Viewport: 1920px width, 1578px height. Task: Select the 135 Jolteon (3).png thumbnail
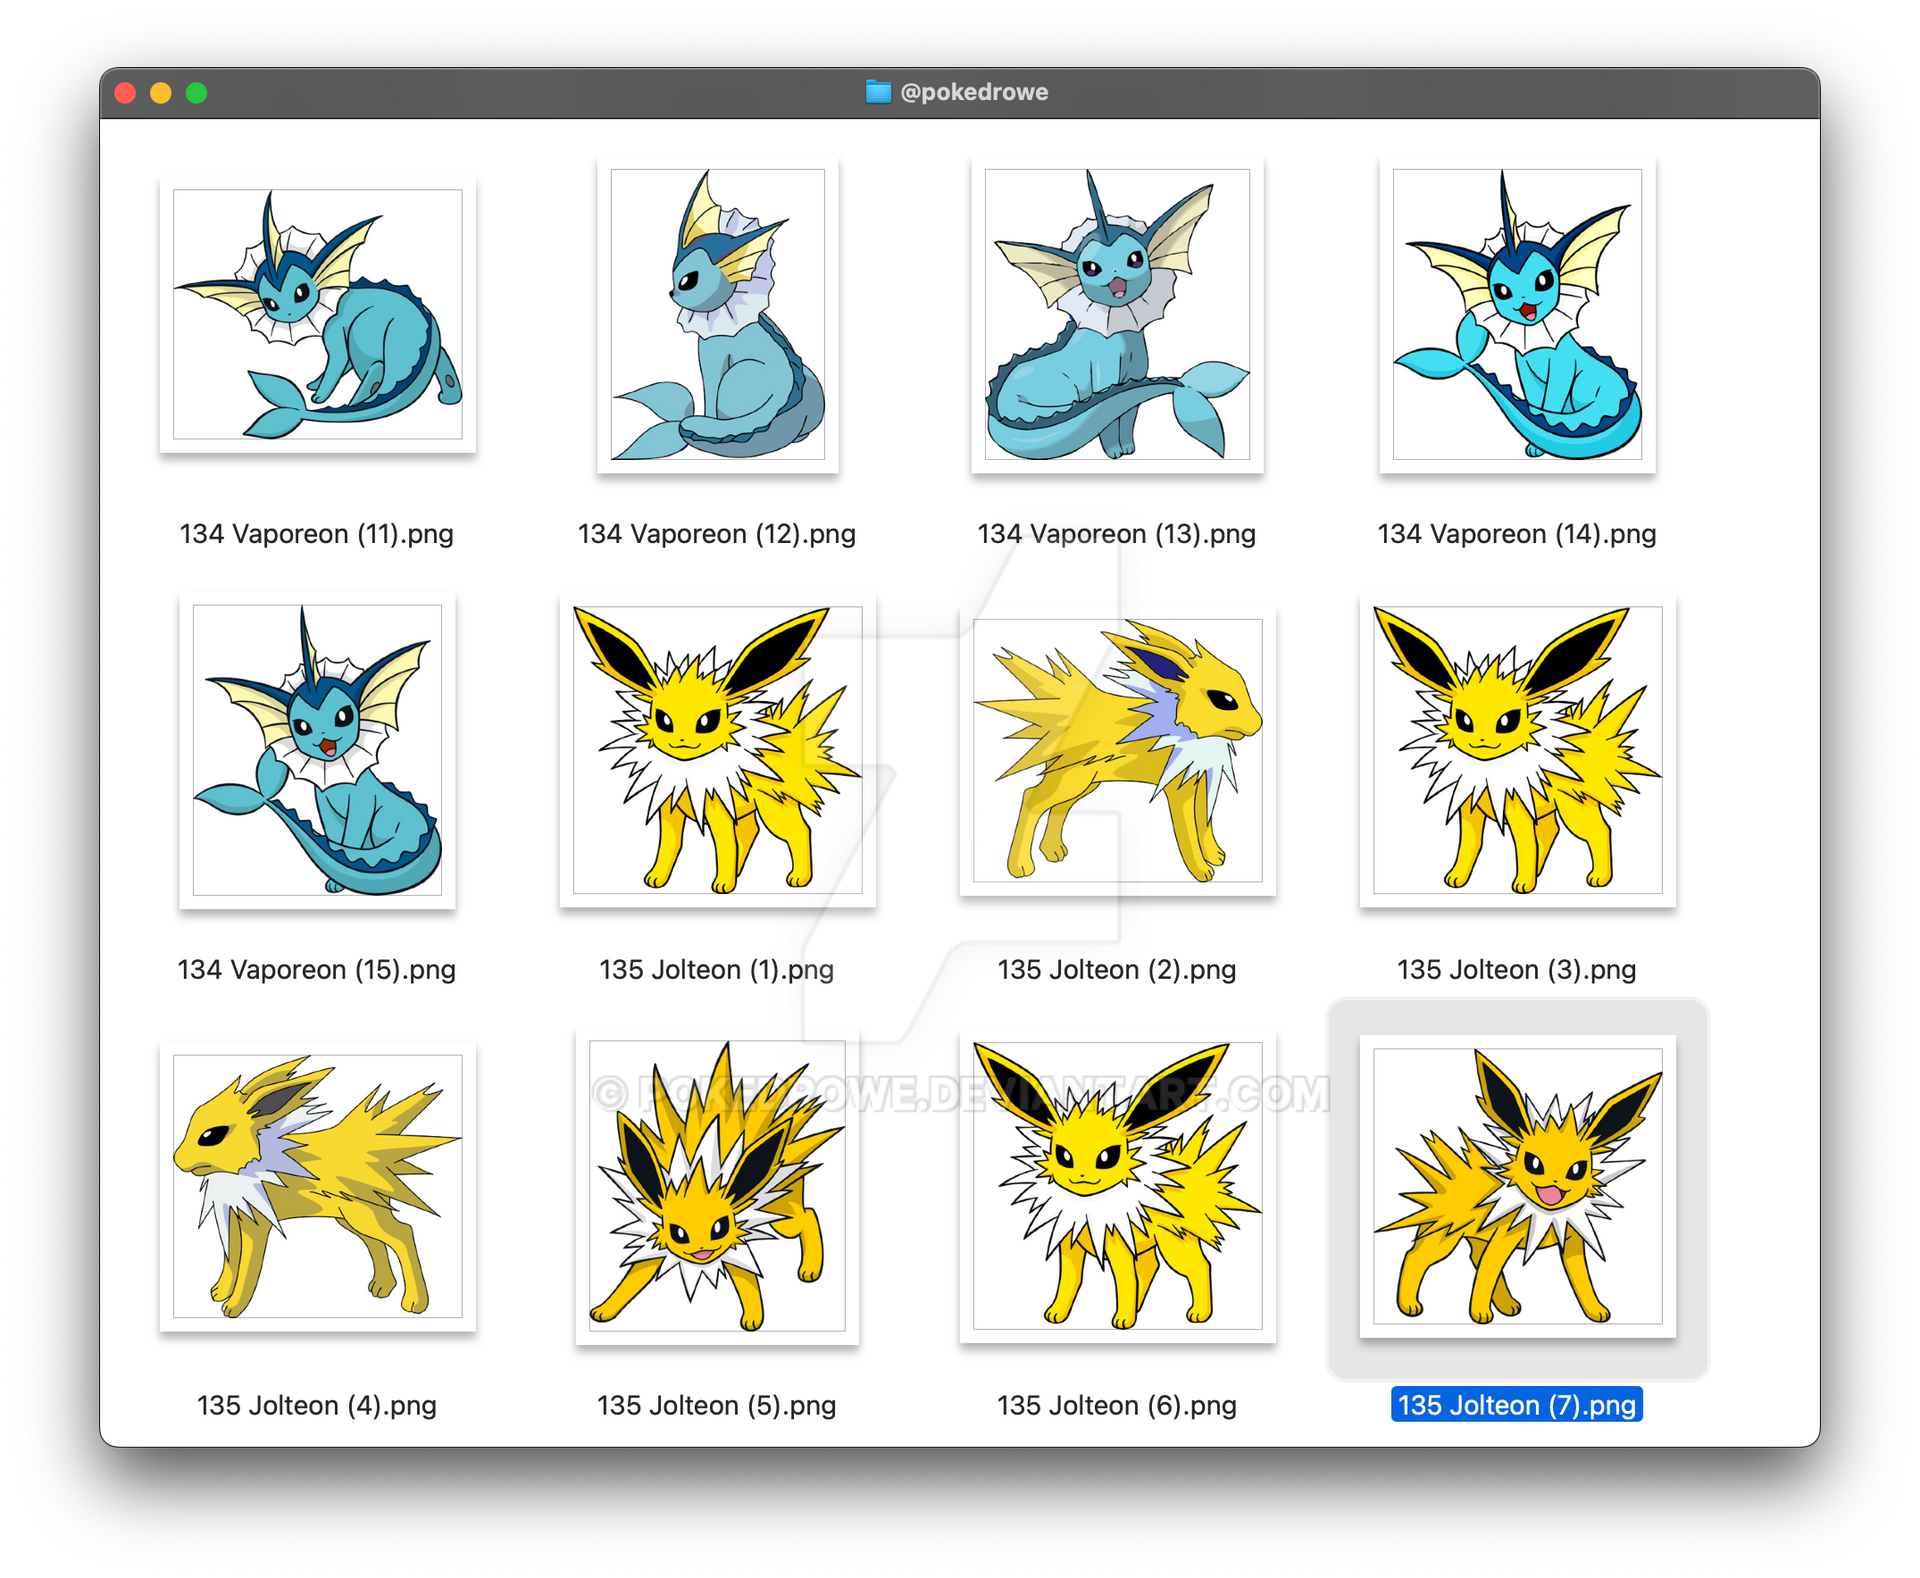click(1517, 750)
